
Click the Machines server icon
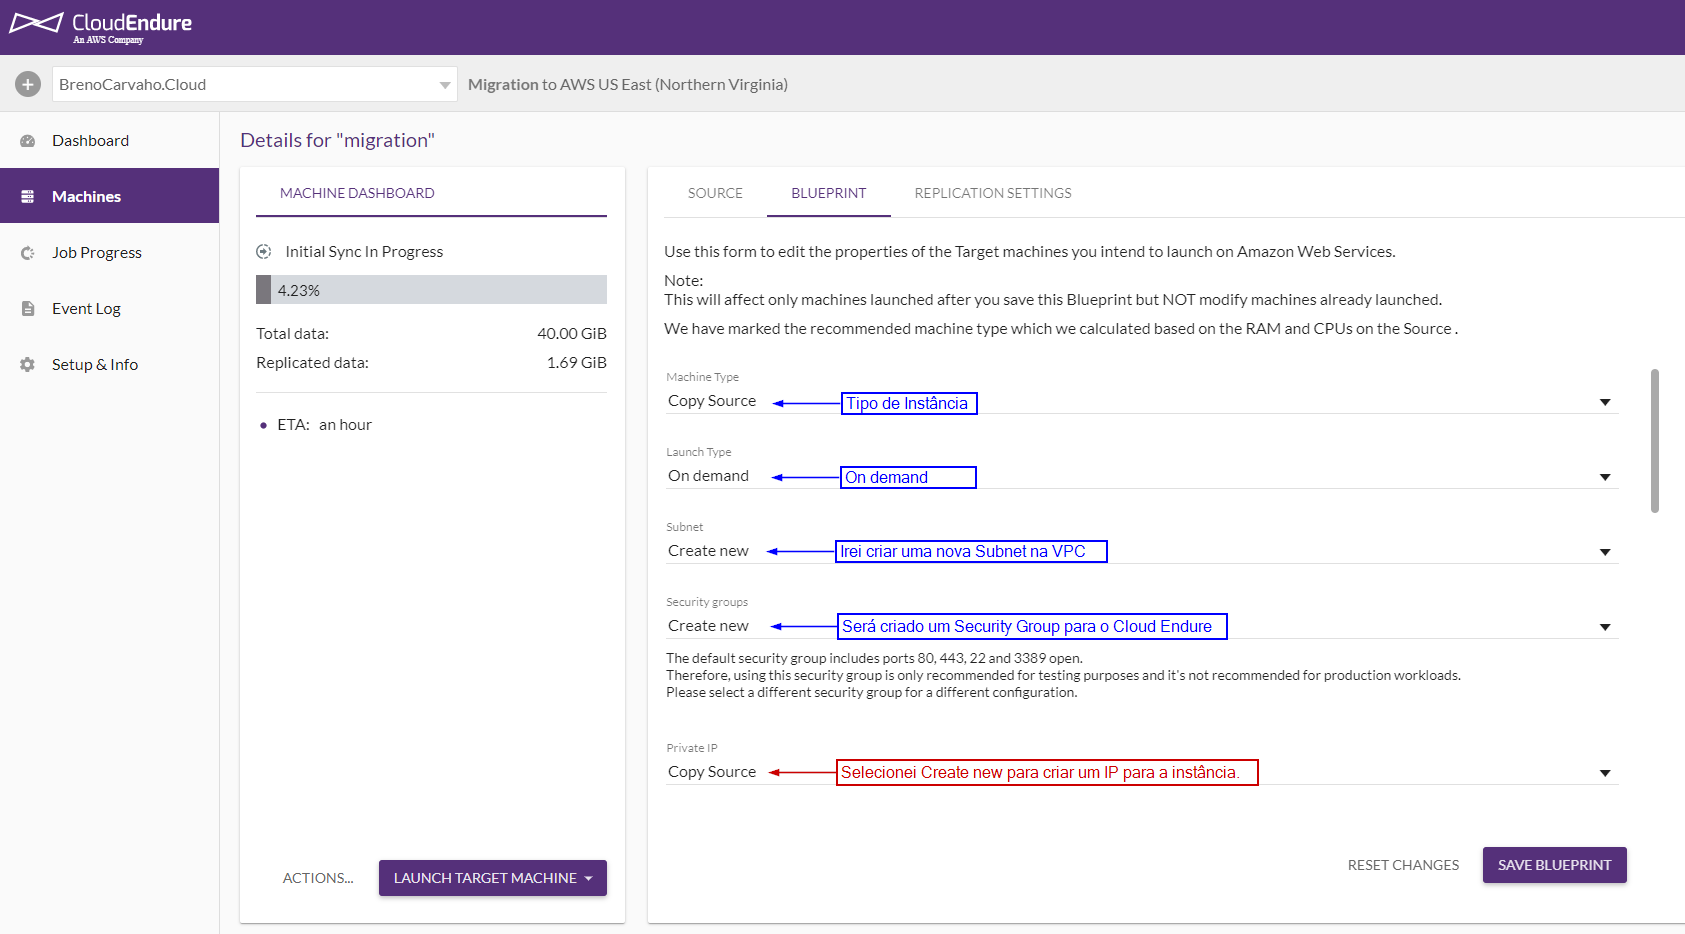tap(28, 197)
